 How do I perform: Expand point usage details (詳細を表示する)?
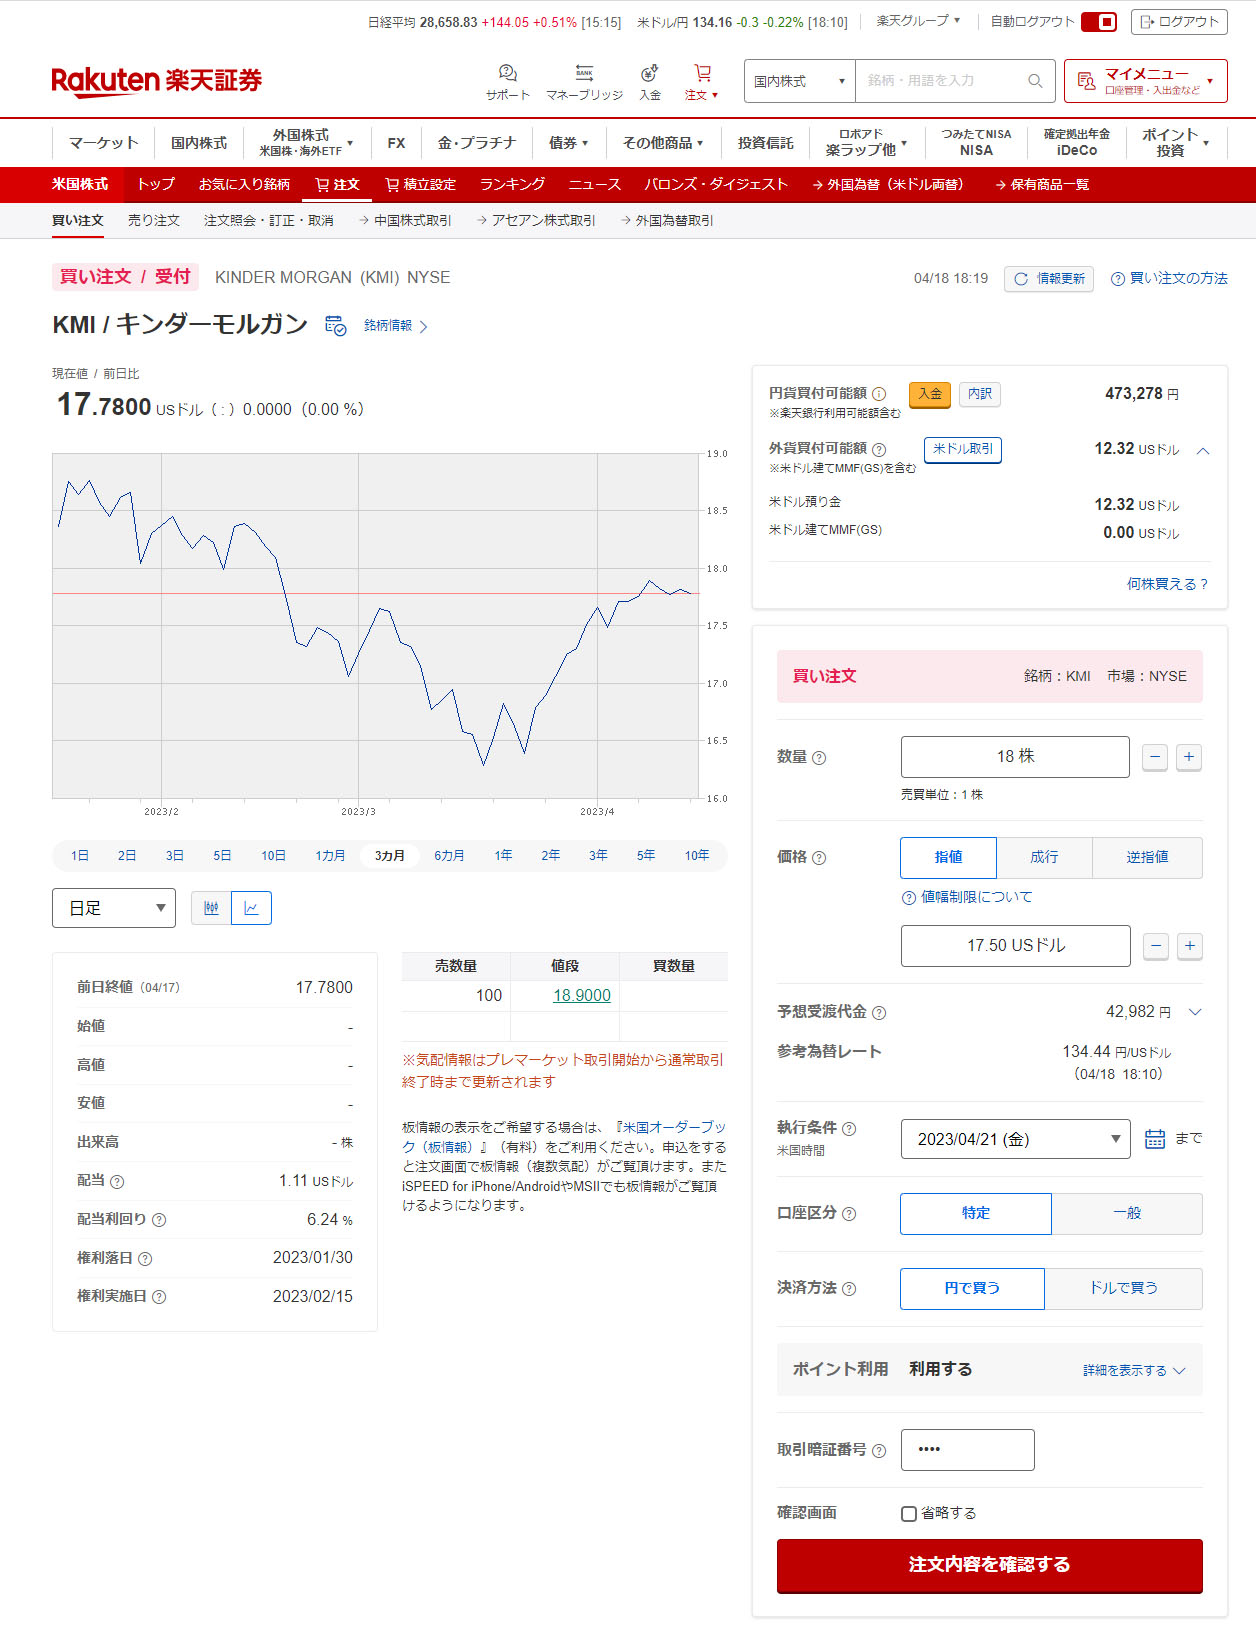pyautogui.click(x=1133, y=1370)
